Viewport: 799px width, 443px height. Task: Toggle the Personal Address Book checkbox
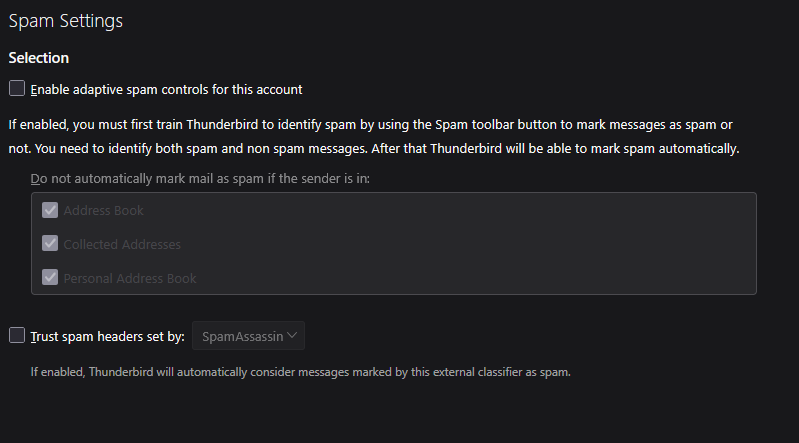click(x=50, y=278)
